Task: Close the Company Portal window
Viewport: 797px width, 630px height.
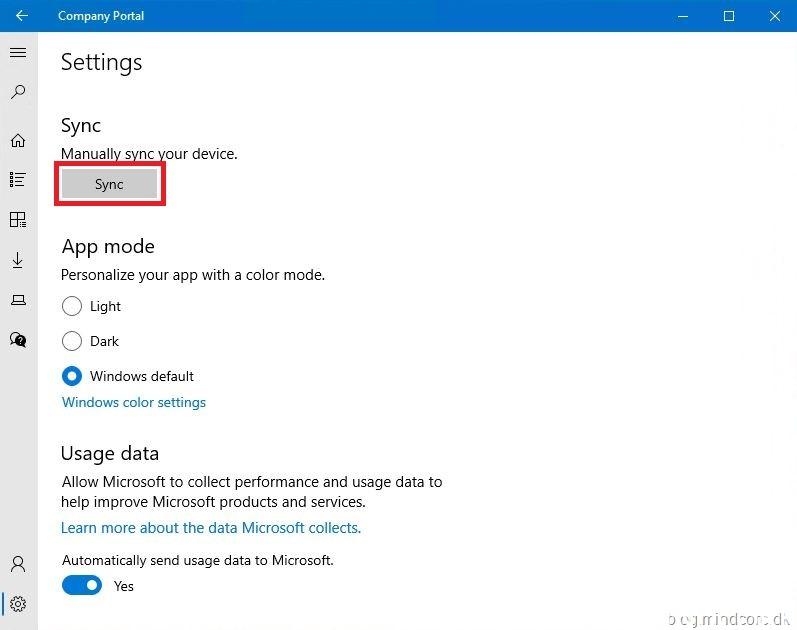Action: (x=775, y=16)
